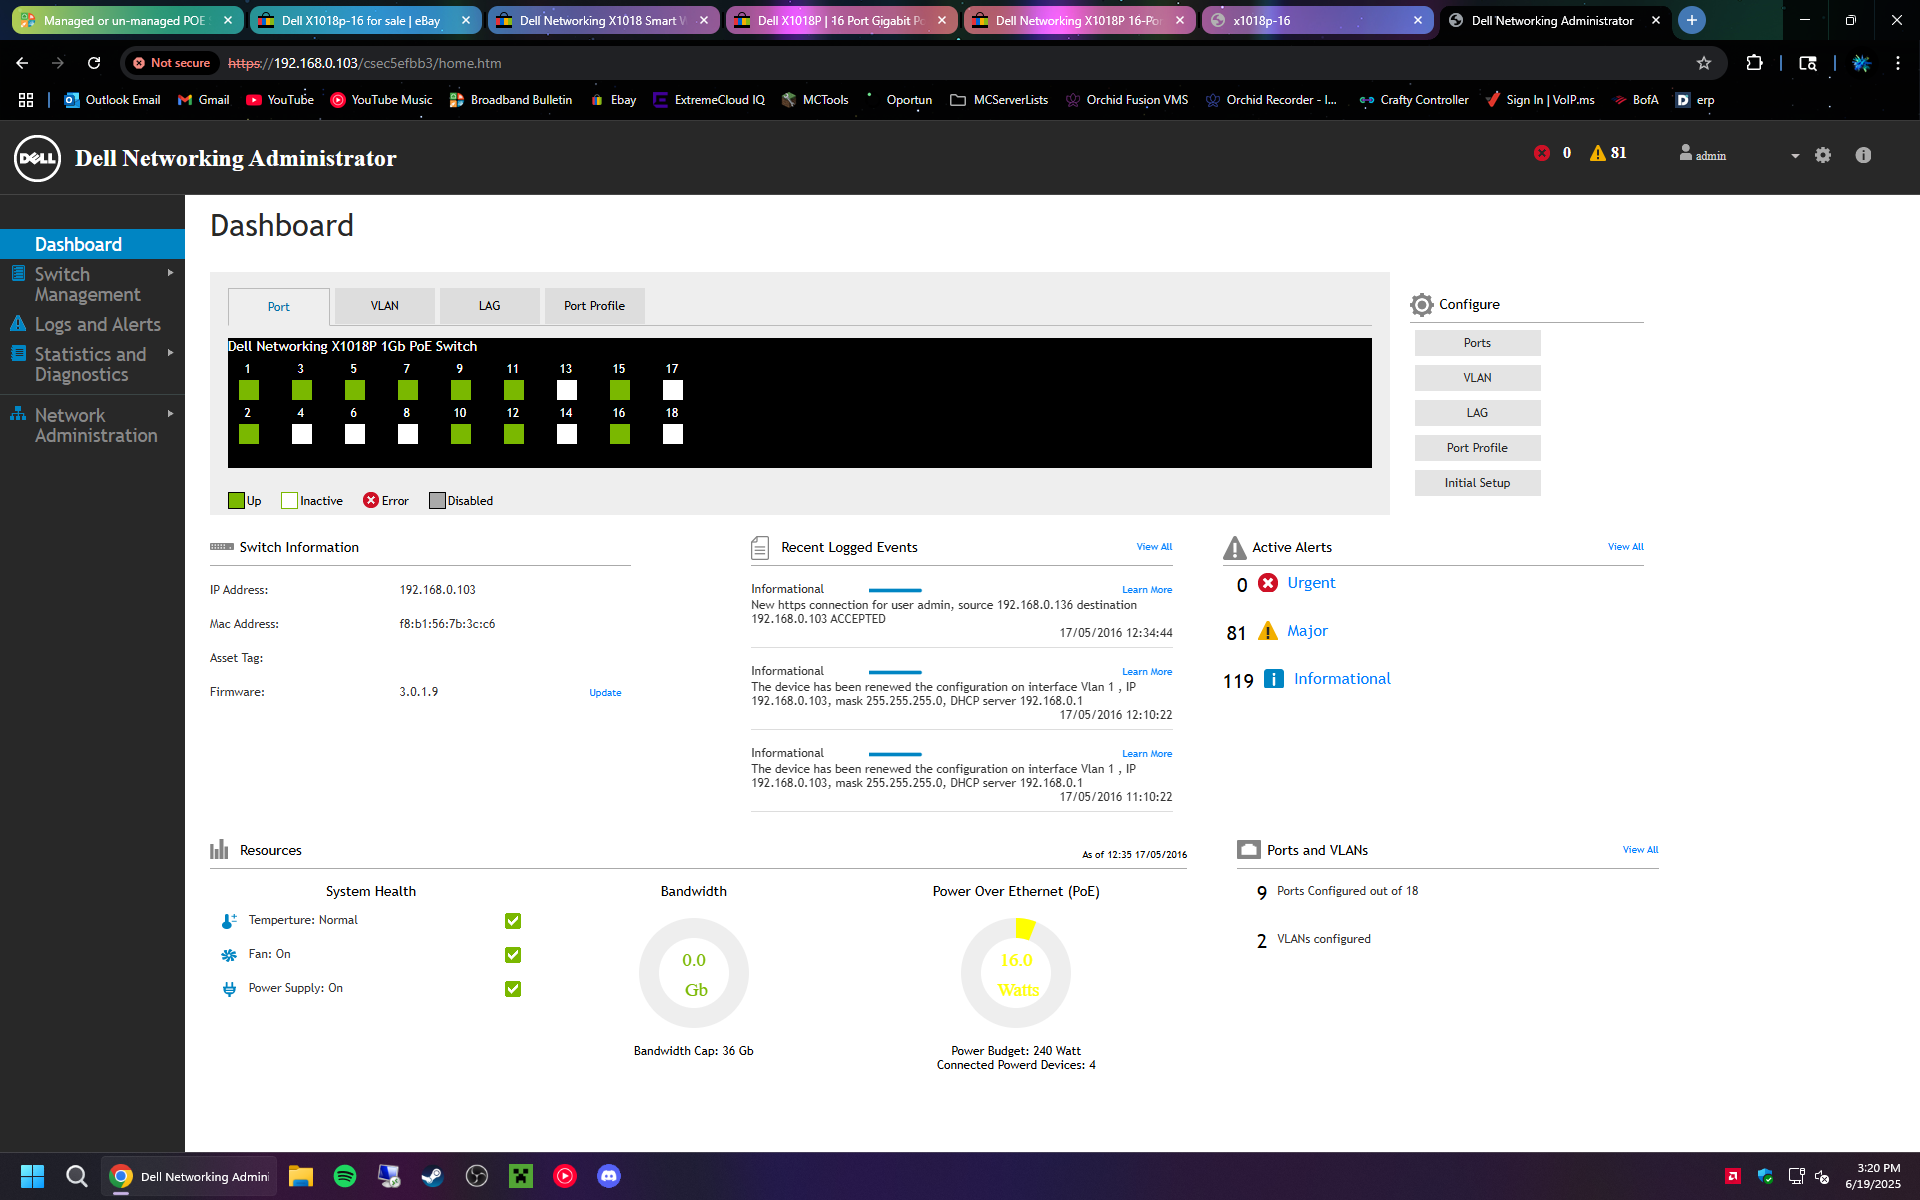Reload the page
The width and height of the screenshot is (1920, 1200).
click(x=94, y=63)
